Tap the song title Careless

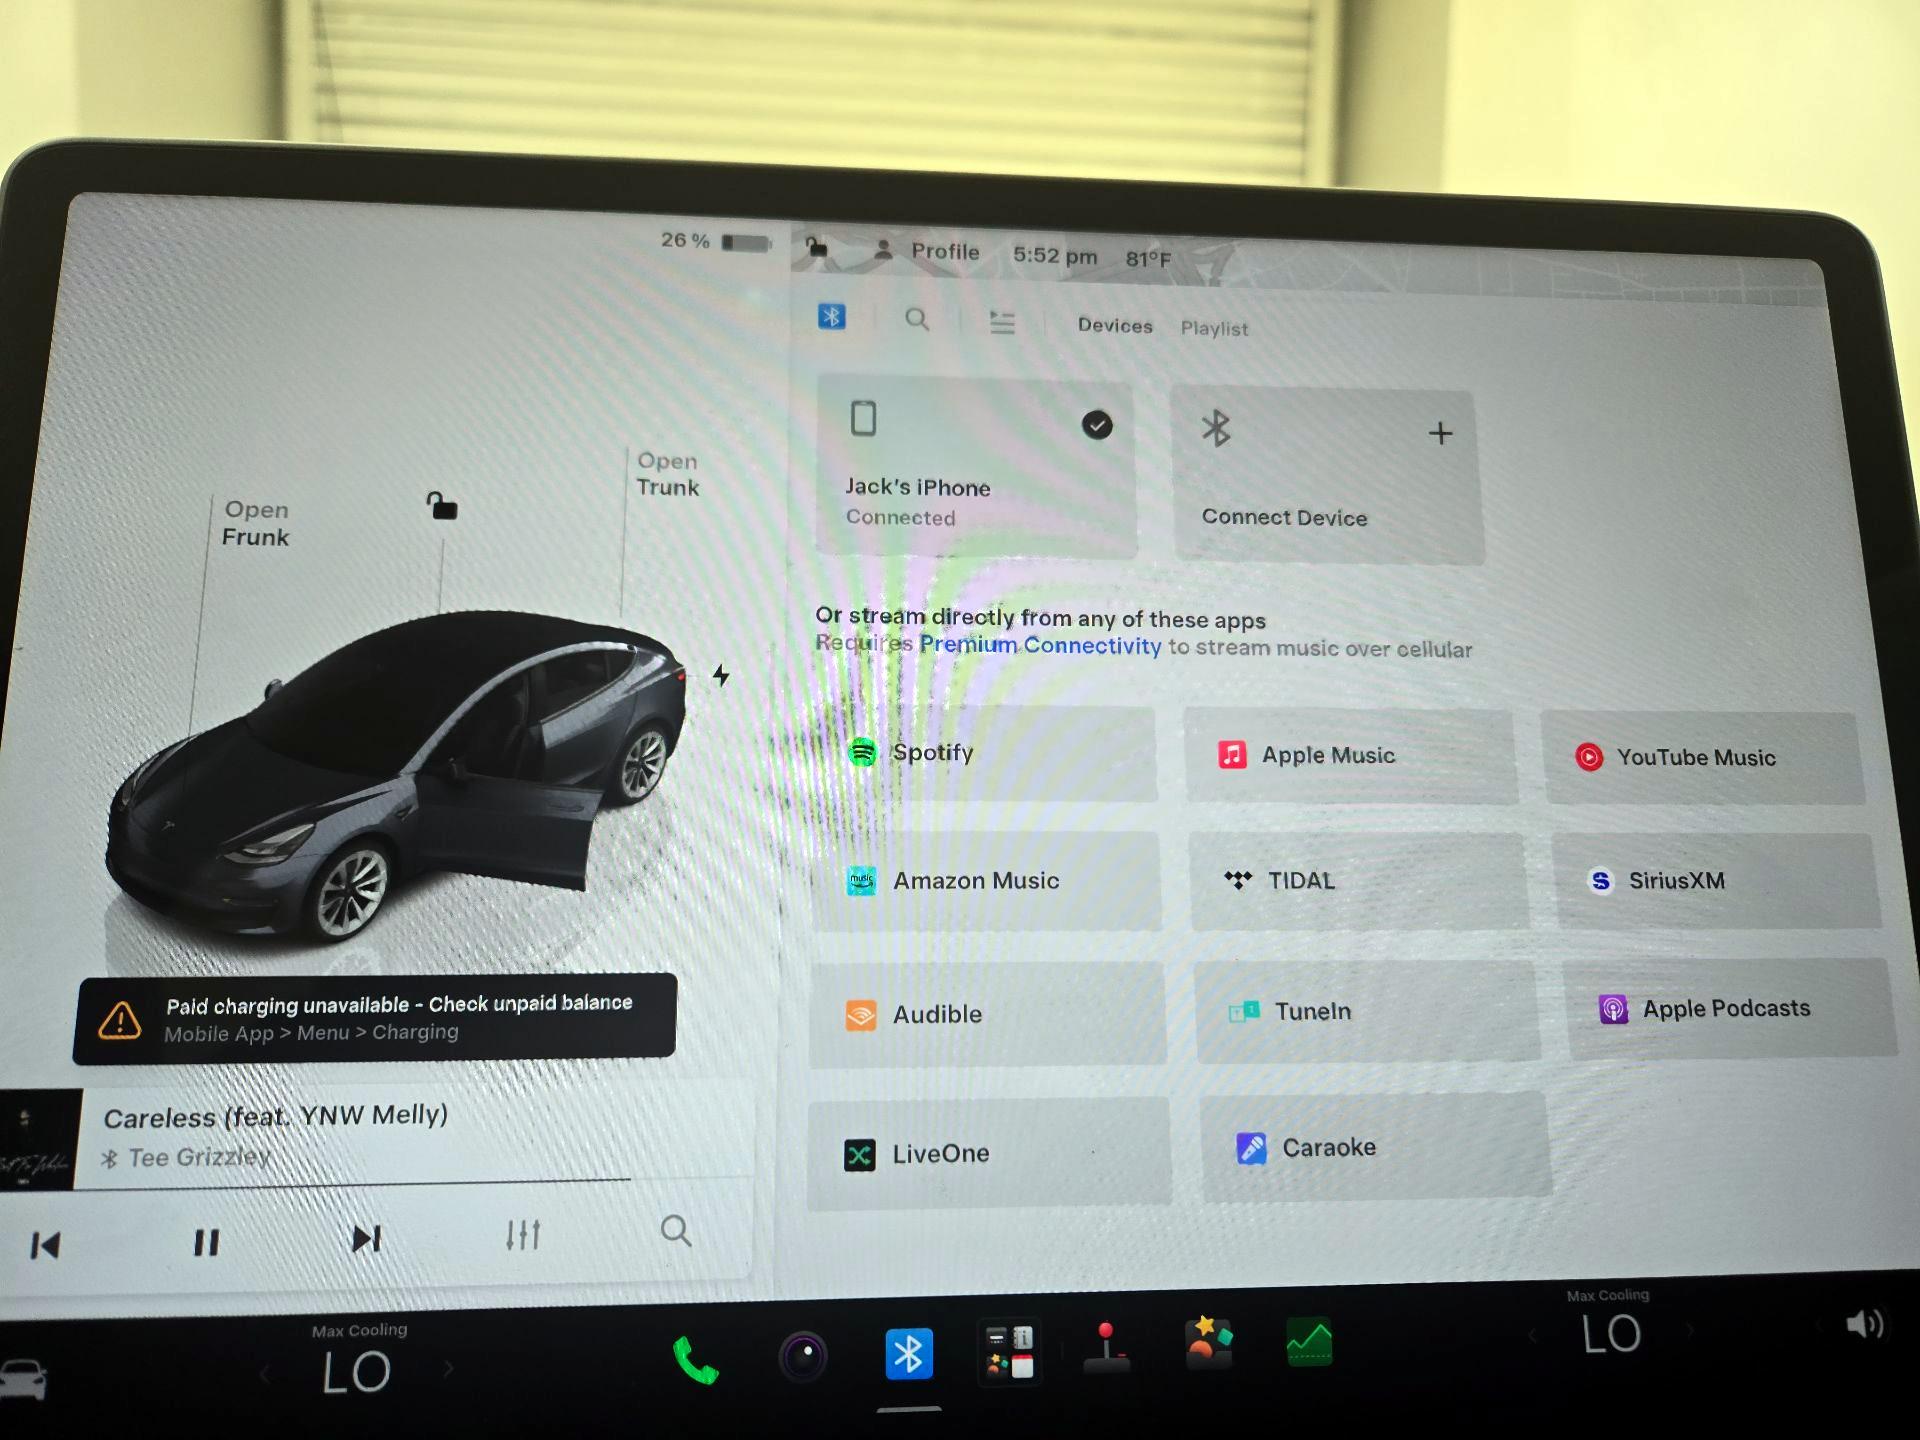click(276, 1117)
